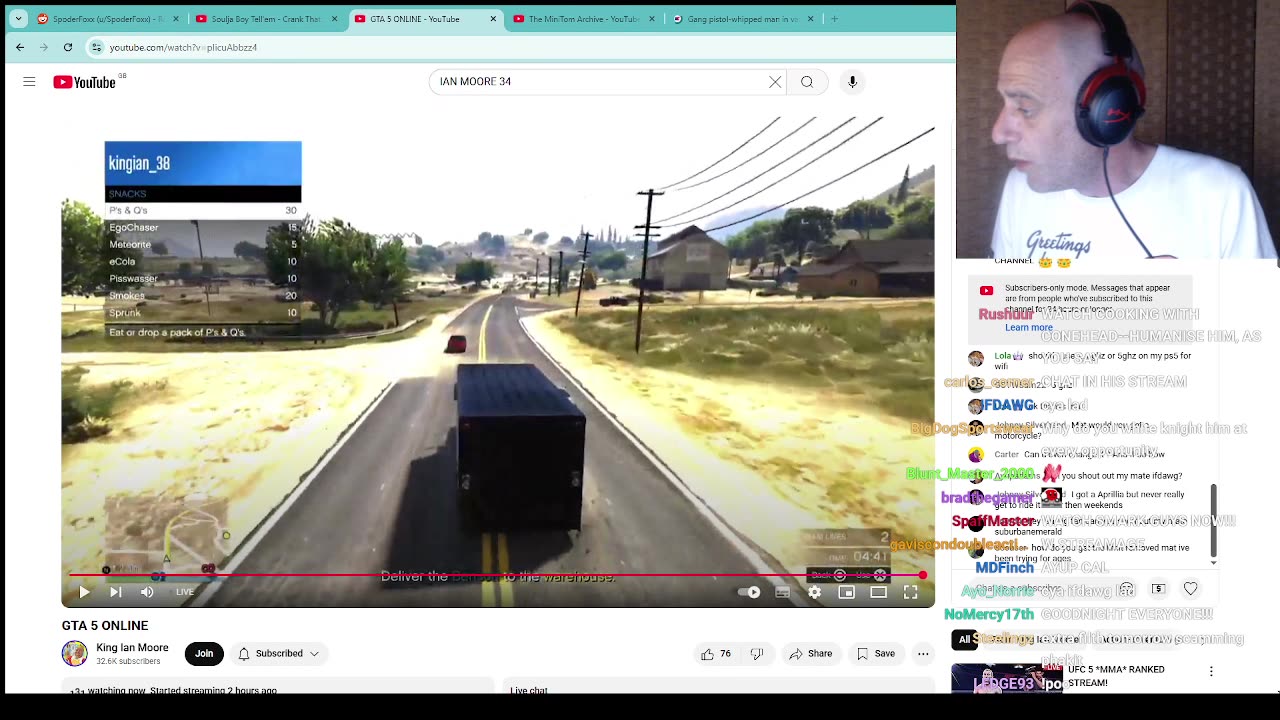
Task: Open options menu for UFC 5 stream
Action: (x=1211, y=671)
